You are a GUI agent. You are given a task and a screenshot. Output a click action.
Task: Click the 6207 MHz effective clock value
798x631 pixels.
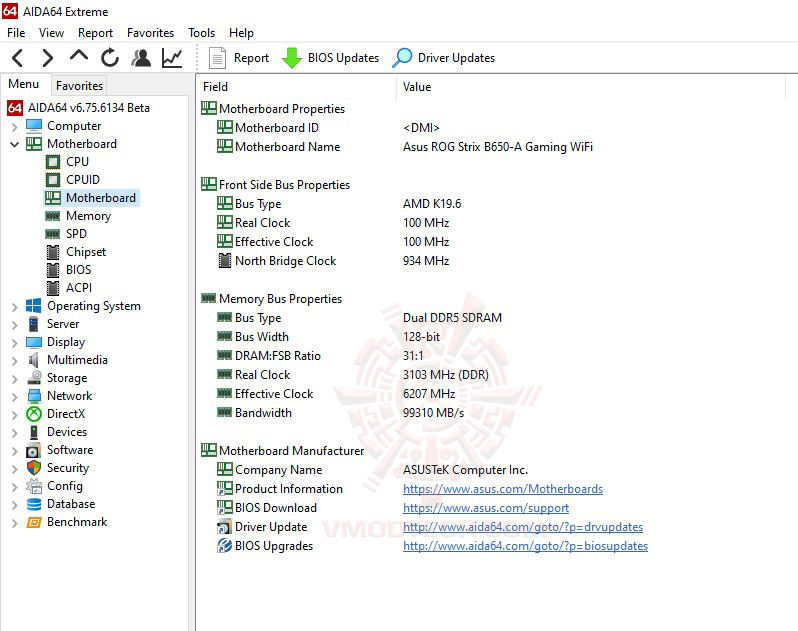point(429,394)
